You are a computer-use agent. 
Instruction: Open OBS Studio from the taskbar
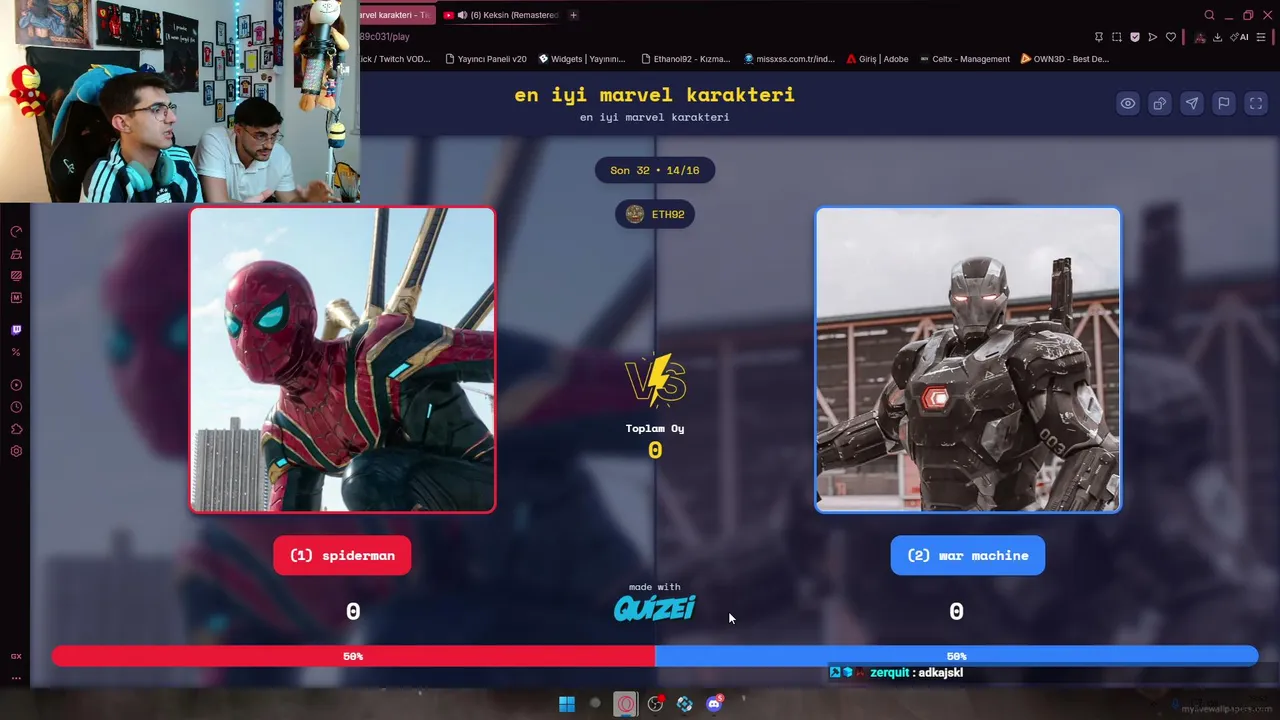tap(655, 704)
